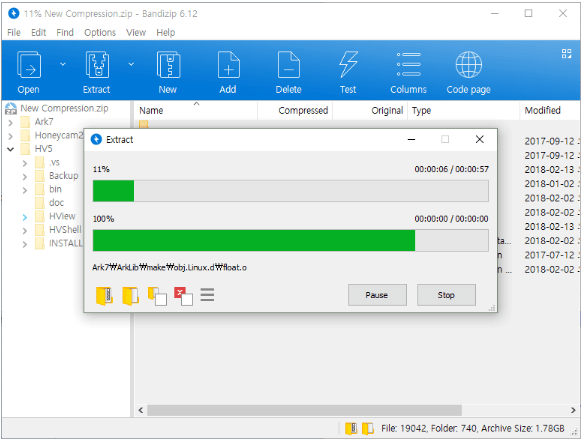Click the Test archive toolbar icon
The image size is (581, 441).
[348, 65]
